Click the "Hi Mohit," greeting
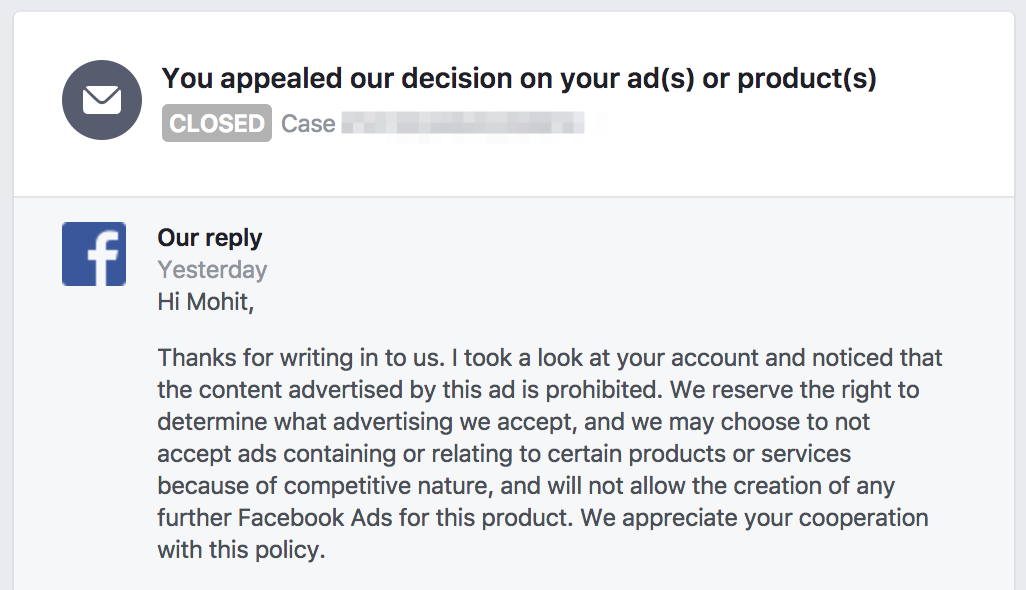Image resolution: width=1026 pixels, height=590 pixels. 206,301
